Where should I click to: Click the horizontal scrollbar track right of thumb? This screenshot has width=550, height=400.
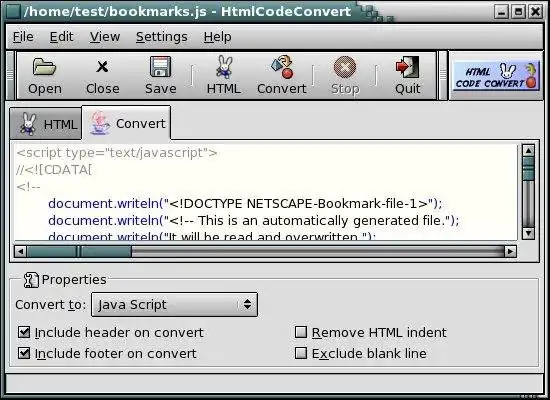point(317,251)
